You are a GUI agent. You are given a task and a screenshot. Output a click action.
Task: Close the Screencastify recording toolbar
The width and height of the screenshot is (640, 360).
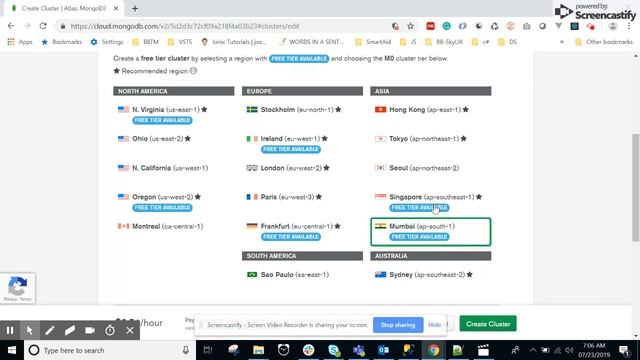pyautogui.click(x=130, y=330)
